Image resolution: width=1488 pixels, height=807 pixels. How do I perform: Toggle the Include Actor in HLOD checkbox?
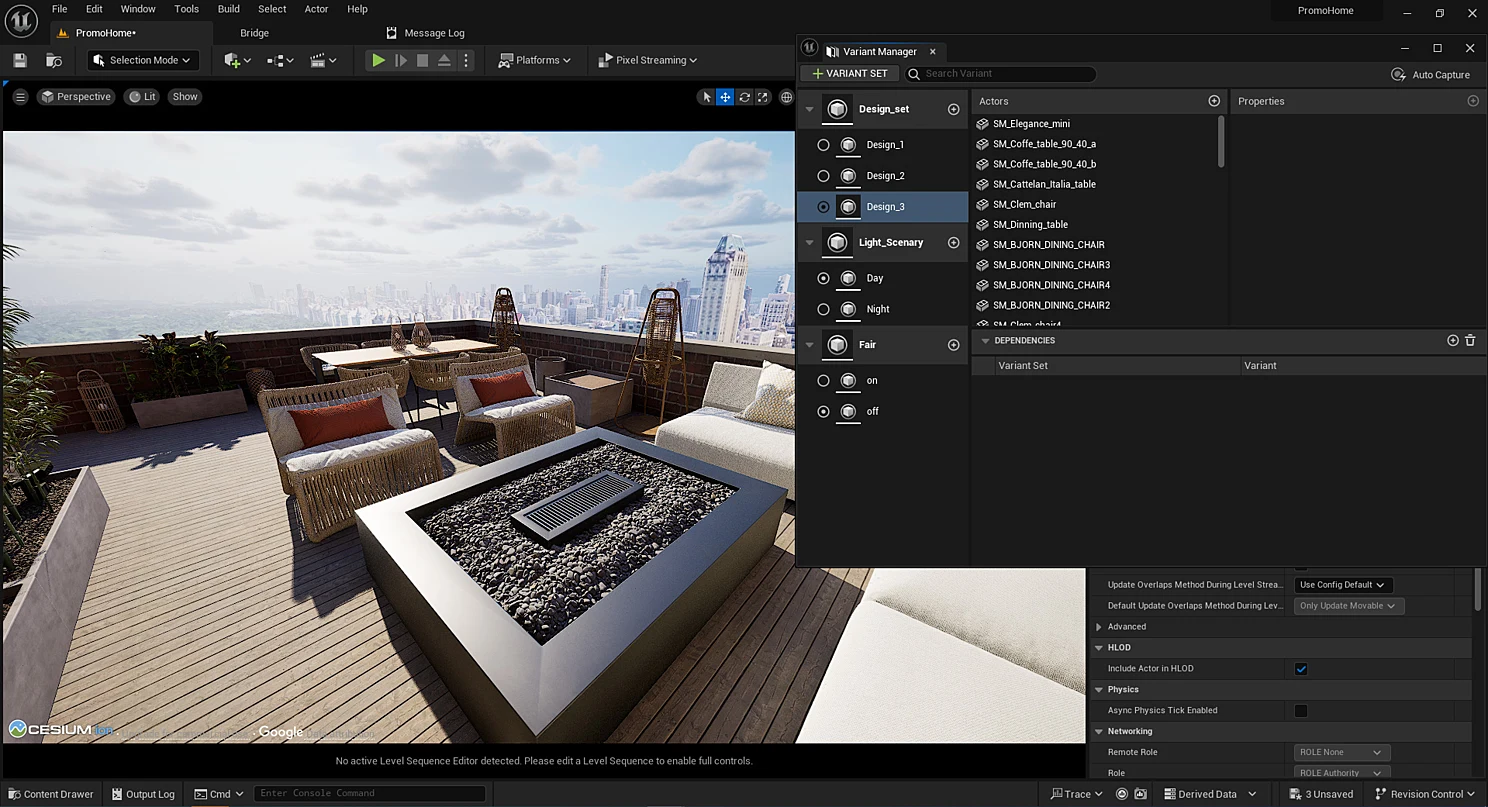[1301, 669]
